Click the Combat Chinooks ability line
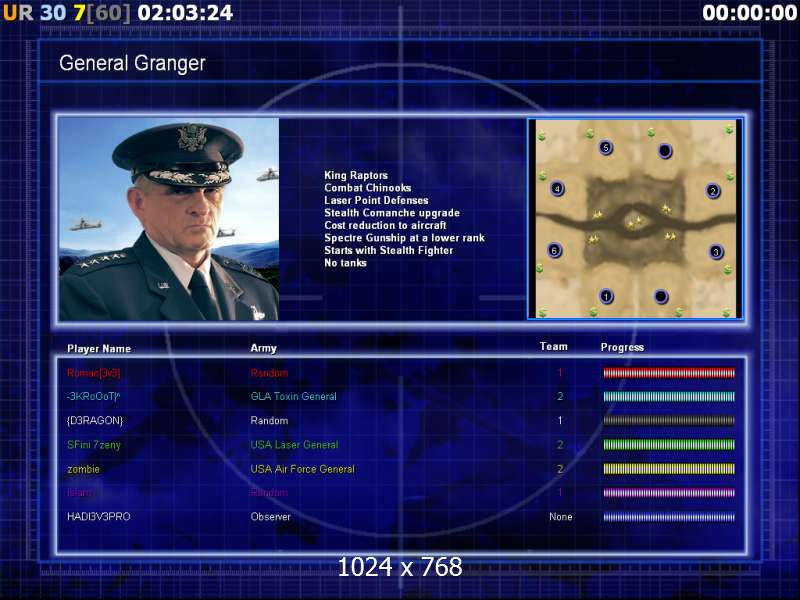800x600 pixels. pos(367,187)
